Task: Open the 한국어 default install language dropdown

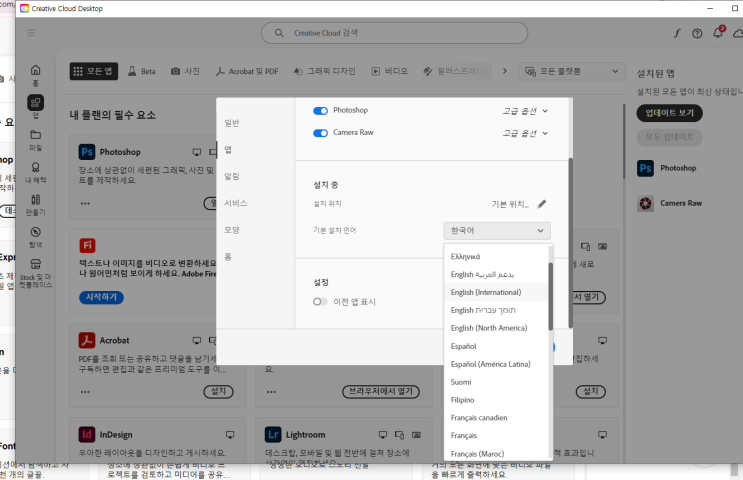Action: 497,230
